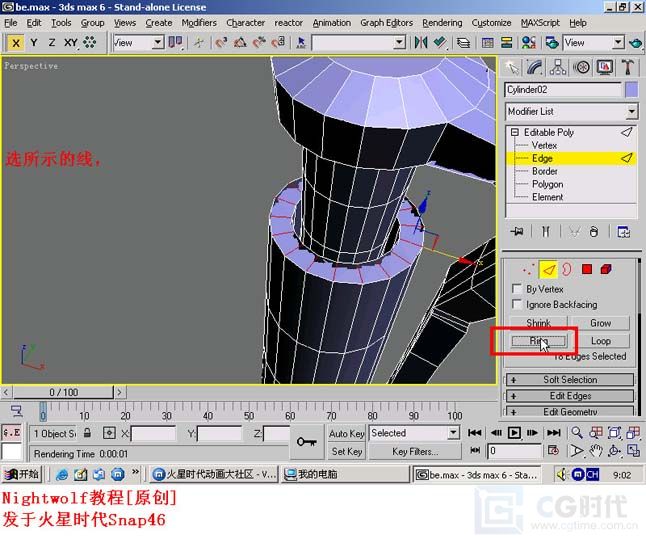This screenshot has height=539, width=646.
Task: Click the Play Animation button
Action: (514, 433)
